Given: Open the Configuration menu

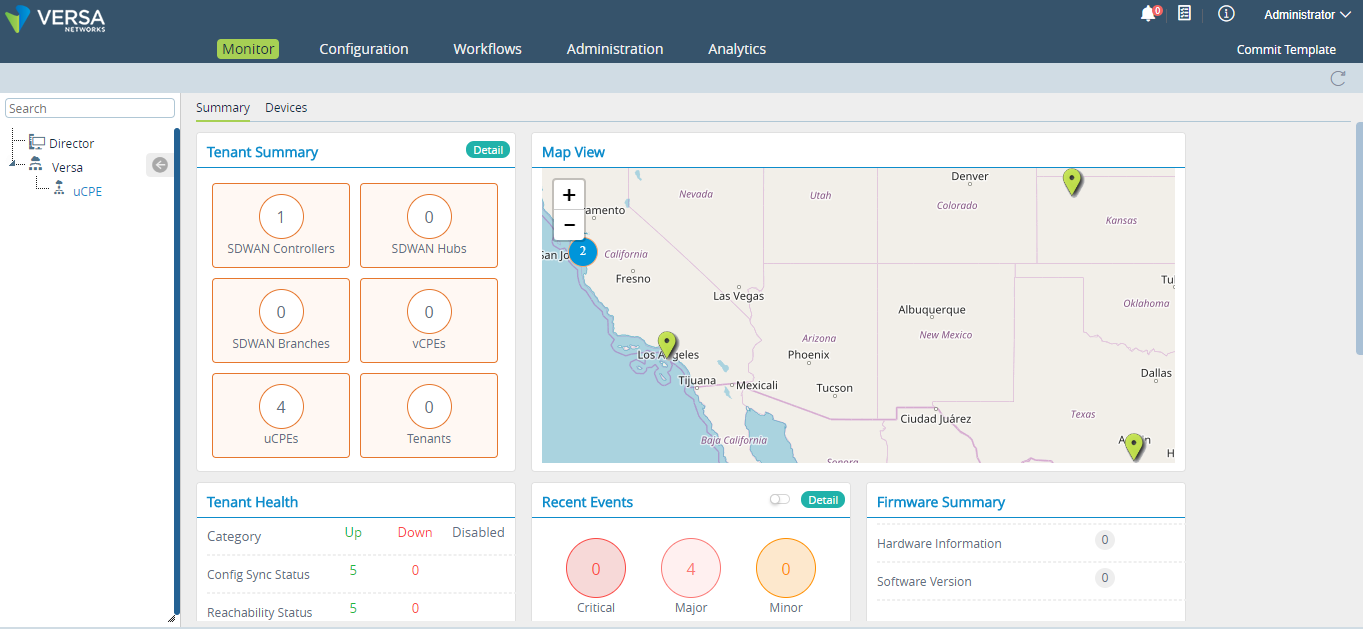Looking at the screenshot, I should click(364, 49).
